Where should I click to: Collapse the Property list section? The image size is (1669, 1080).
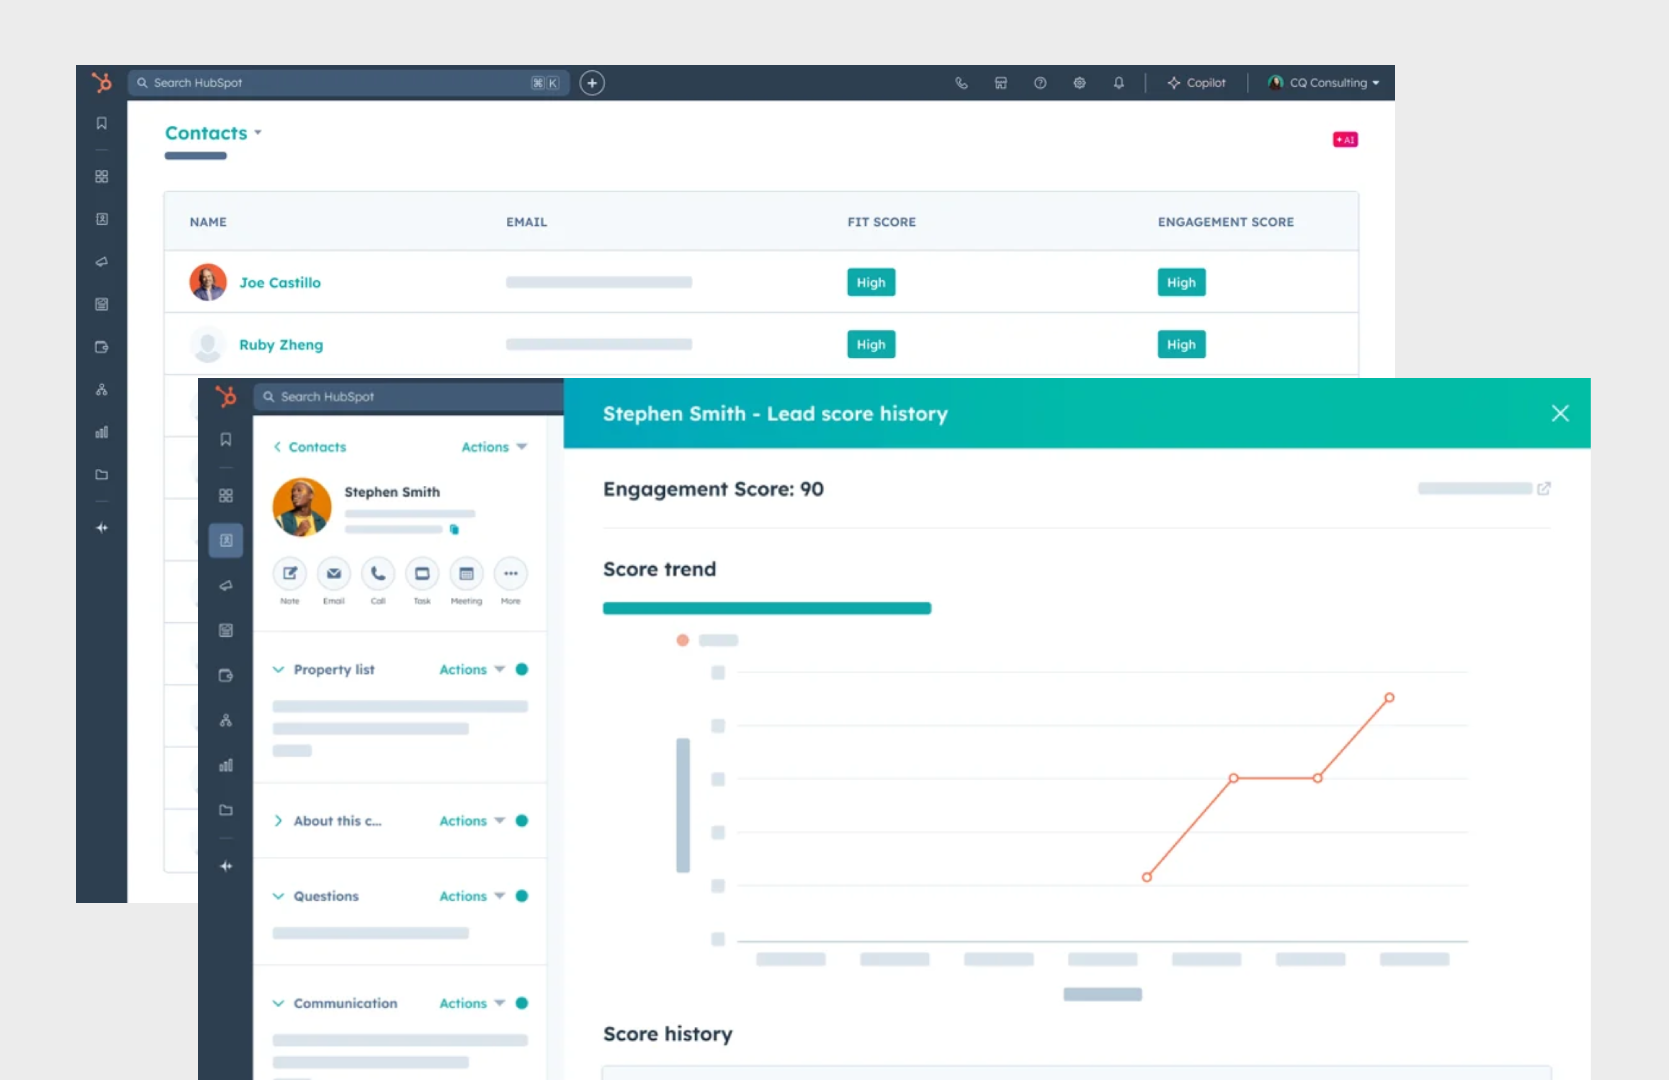point(278,670)
